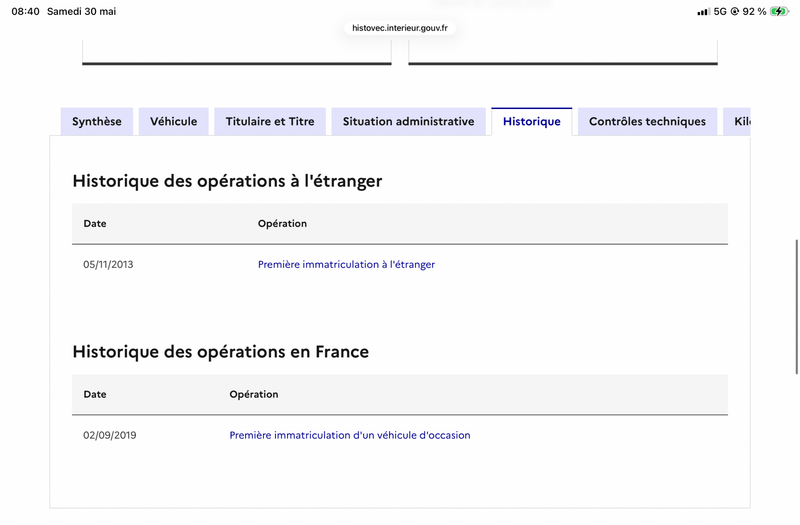Image resolution: width=800 pixels, height=525 pixels.
Task: Tap the cellular signal bars icon
Action: (704, 11)
